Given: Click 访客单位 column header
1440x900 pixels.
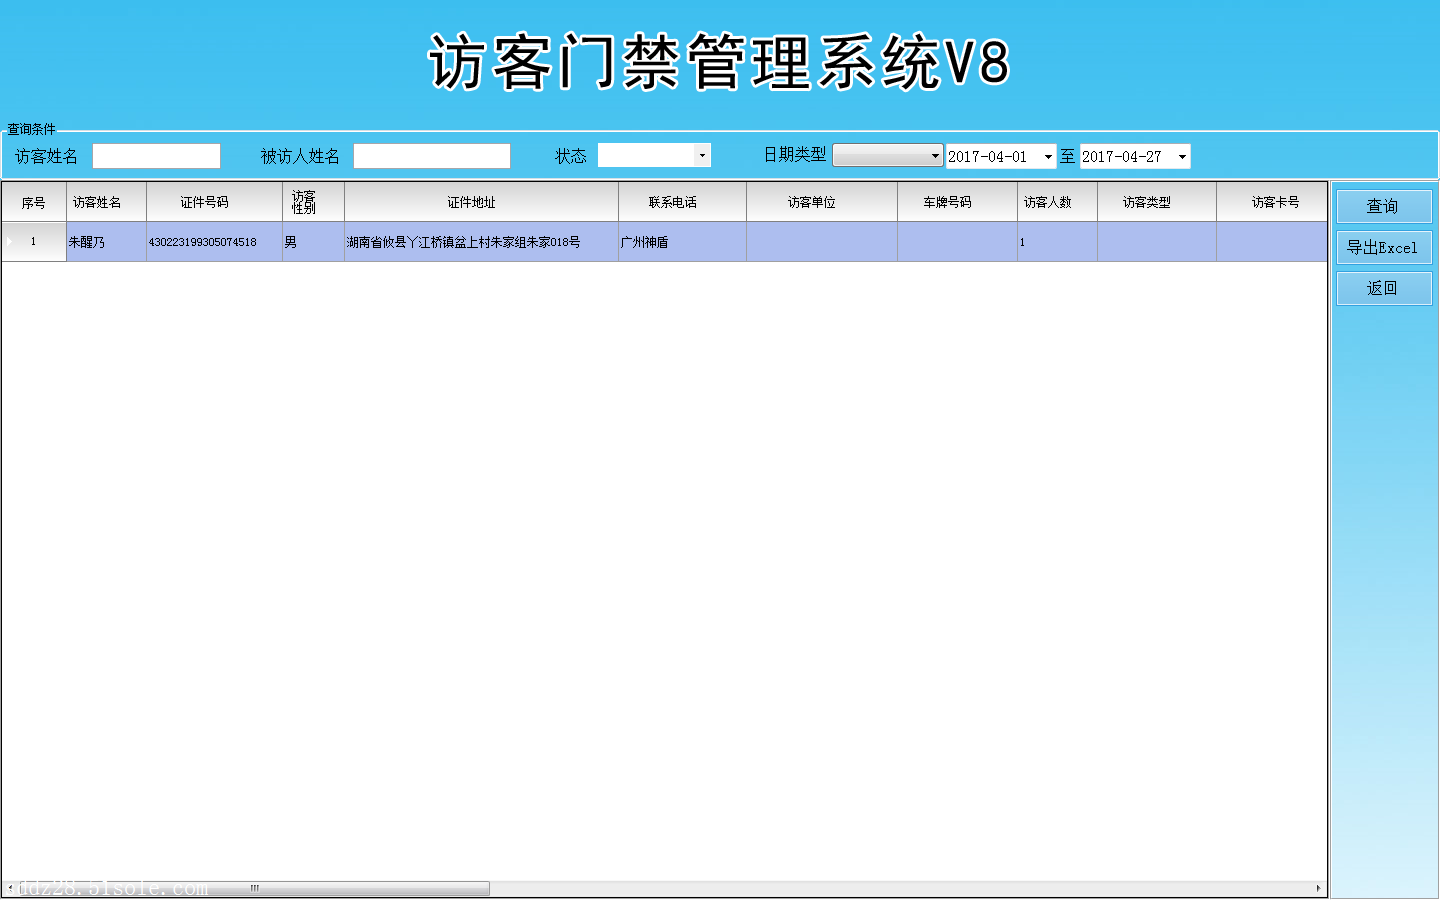Looking at the screenshot, I should [x=821, y=202].
